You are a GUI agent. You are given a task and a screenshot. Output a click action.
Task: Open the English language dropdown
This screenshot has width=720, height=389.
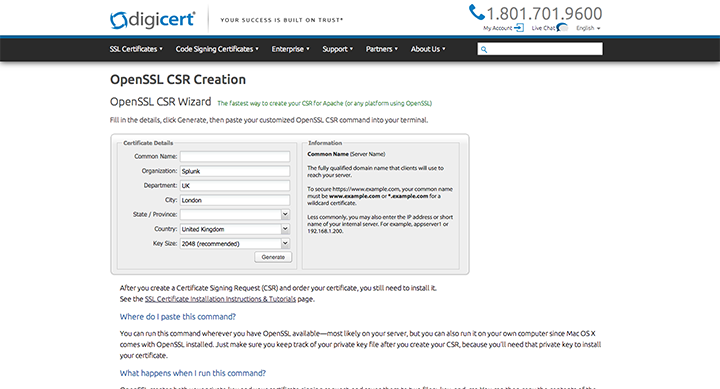588,28
